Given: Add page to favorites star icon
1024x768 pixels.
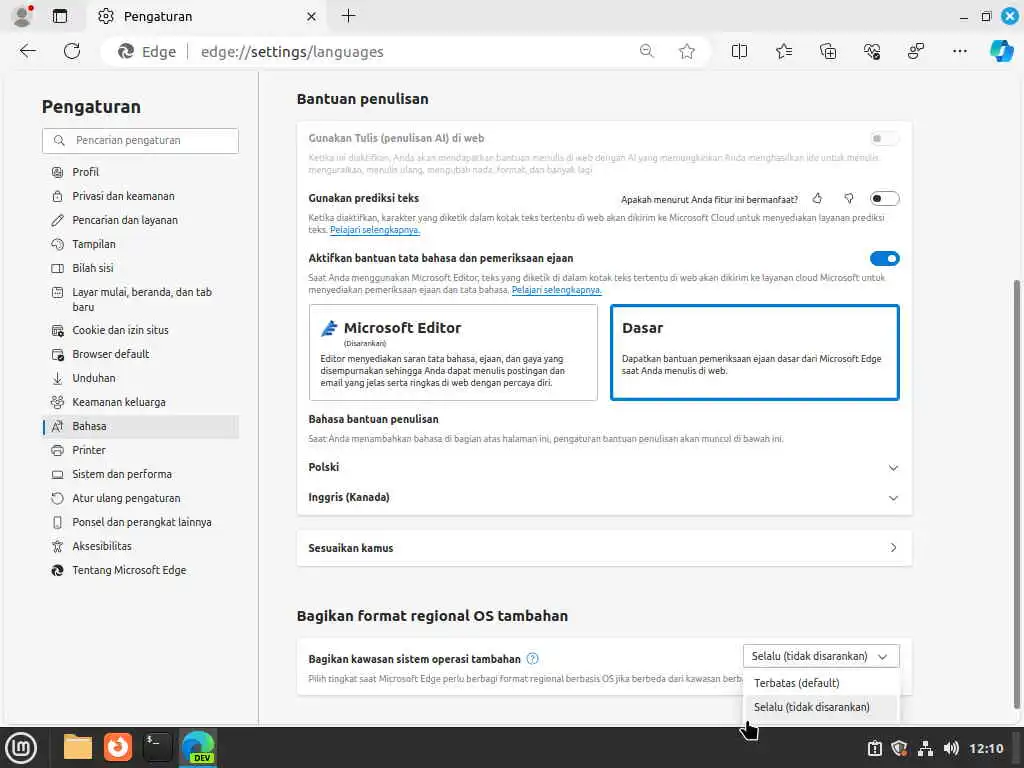Looking at the screenshot, I should pos(686,51).
